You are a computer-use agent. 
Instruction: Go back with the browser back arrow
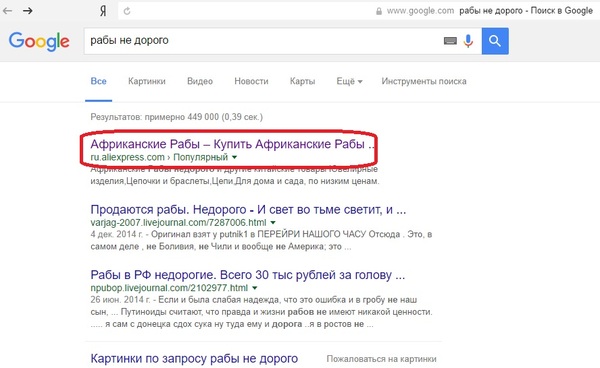(x=7, y=11)
